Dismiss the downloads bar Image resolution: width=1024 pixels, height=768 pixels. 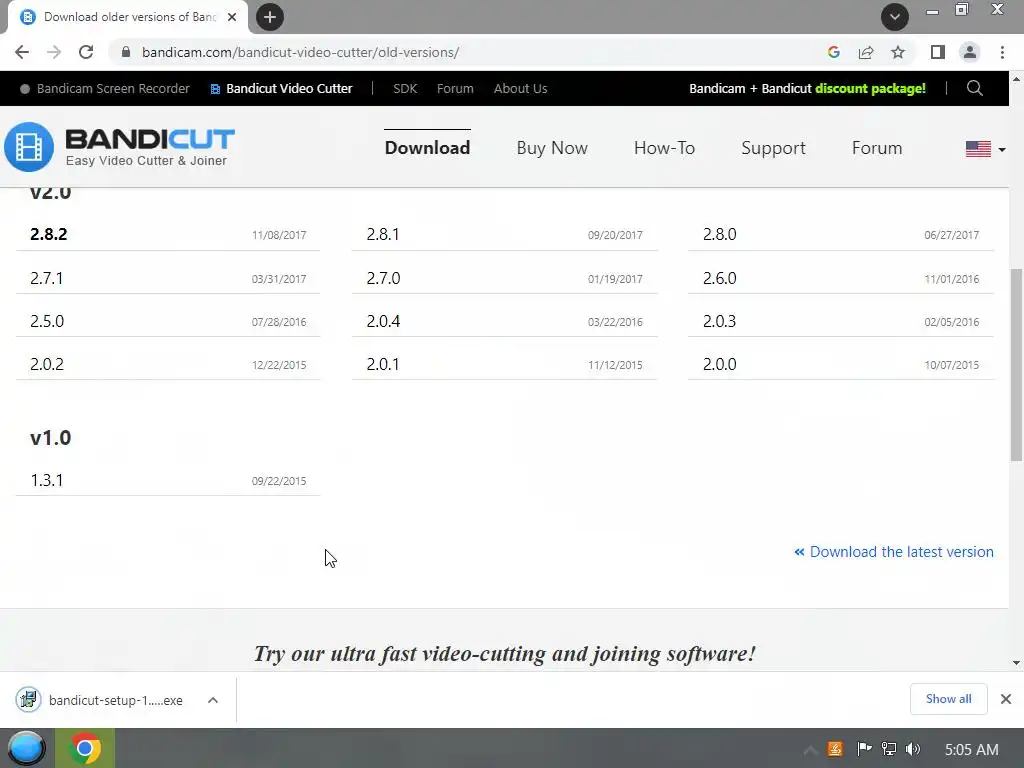pyautogui.click(x=1006, y=699)
